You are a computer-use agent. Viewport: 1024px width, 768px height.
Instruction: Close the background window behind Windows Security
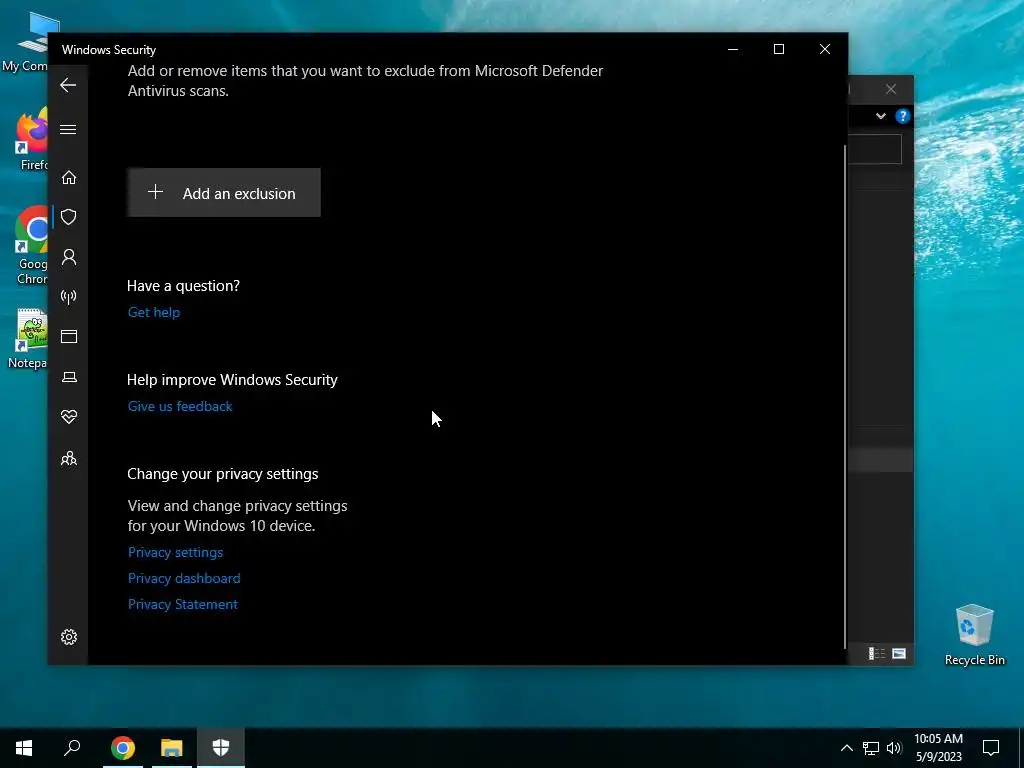891,89
